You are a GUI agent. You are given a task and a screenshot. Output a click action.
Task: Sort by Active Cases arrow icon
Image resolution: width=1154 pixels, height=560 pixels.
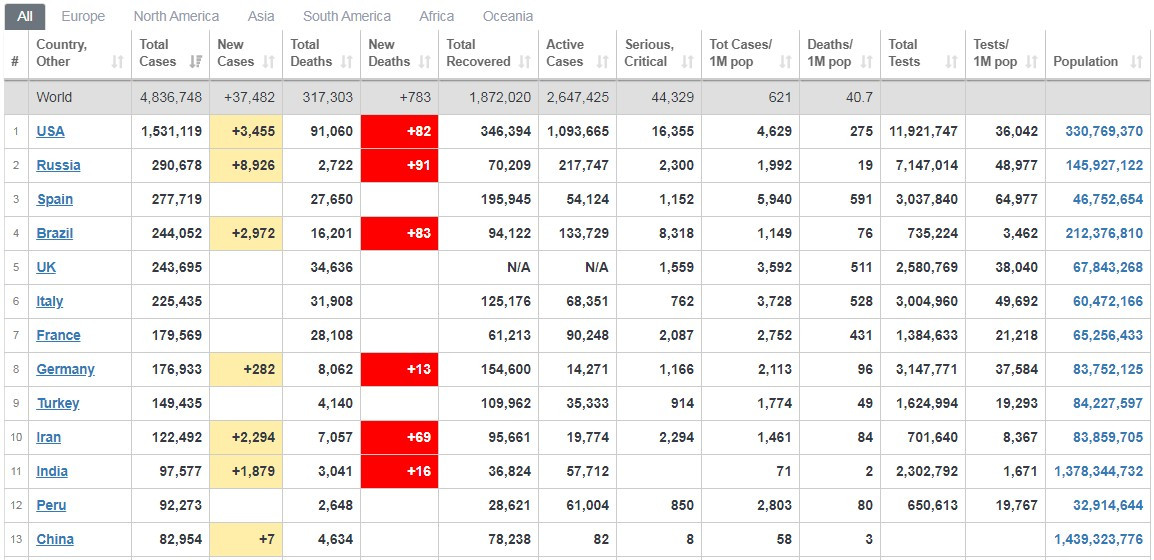pos(603,62)
